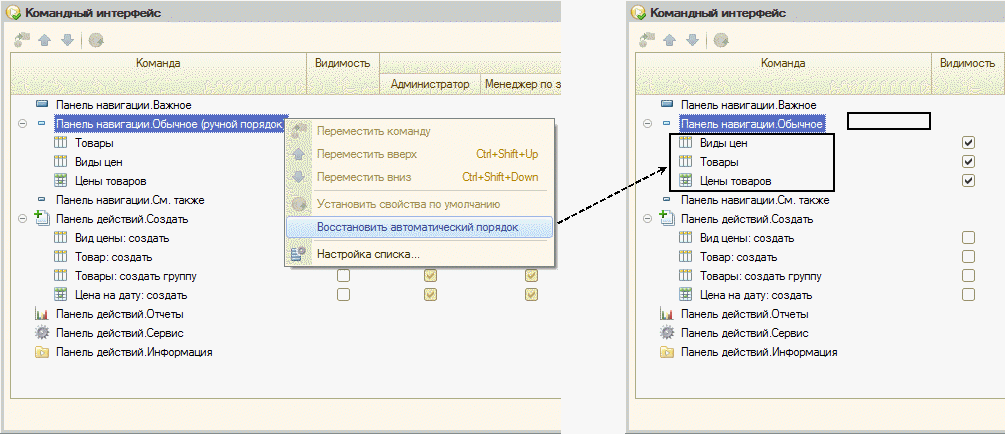Viewport: 1005px width, 434px height.
Task: Collapse Панель навигации.Обычное node in left panel
Action: tap(22, 124)
